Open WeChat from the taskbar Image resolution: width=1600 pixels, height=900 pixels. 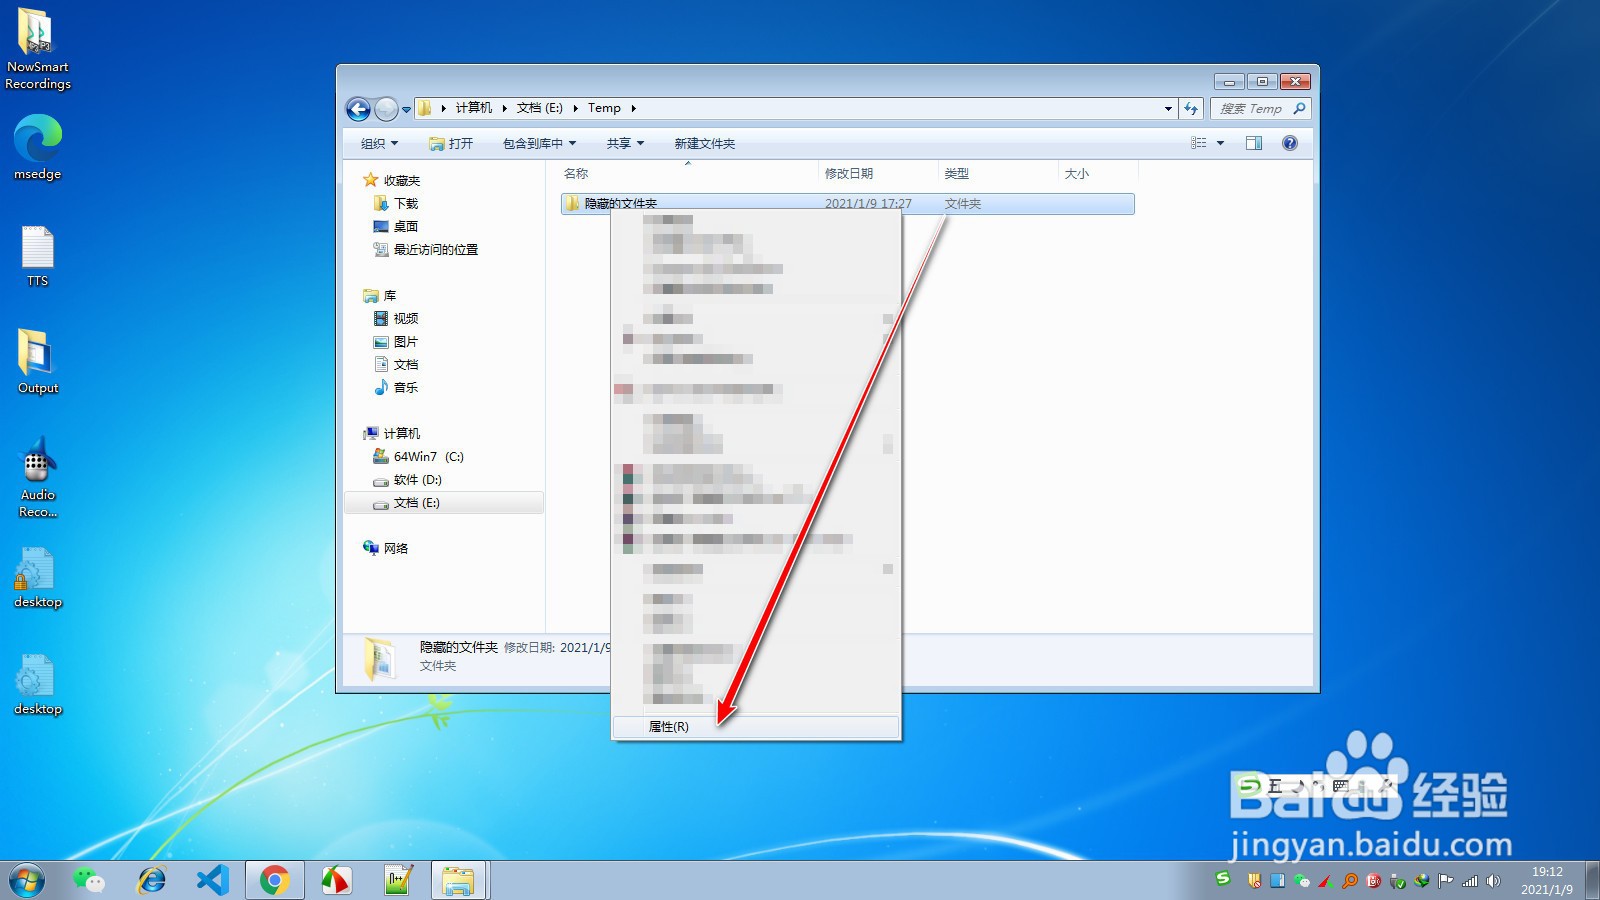pos(89,880)
